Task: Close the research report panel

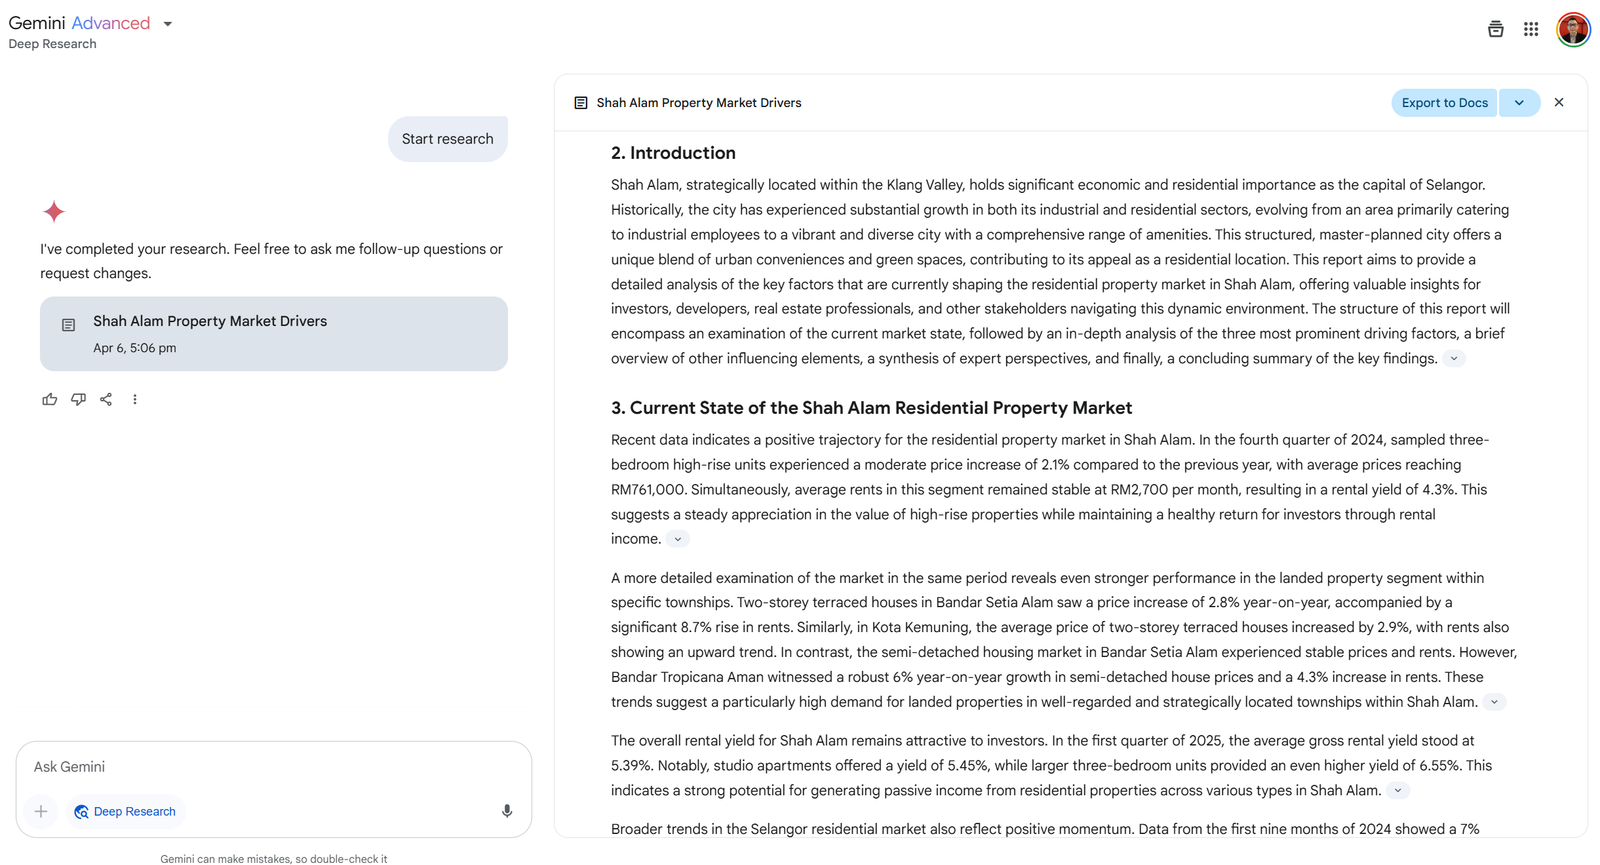Action: tap(1559, 103)
